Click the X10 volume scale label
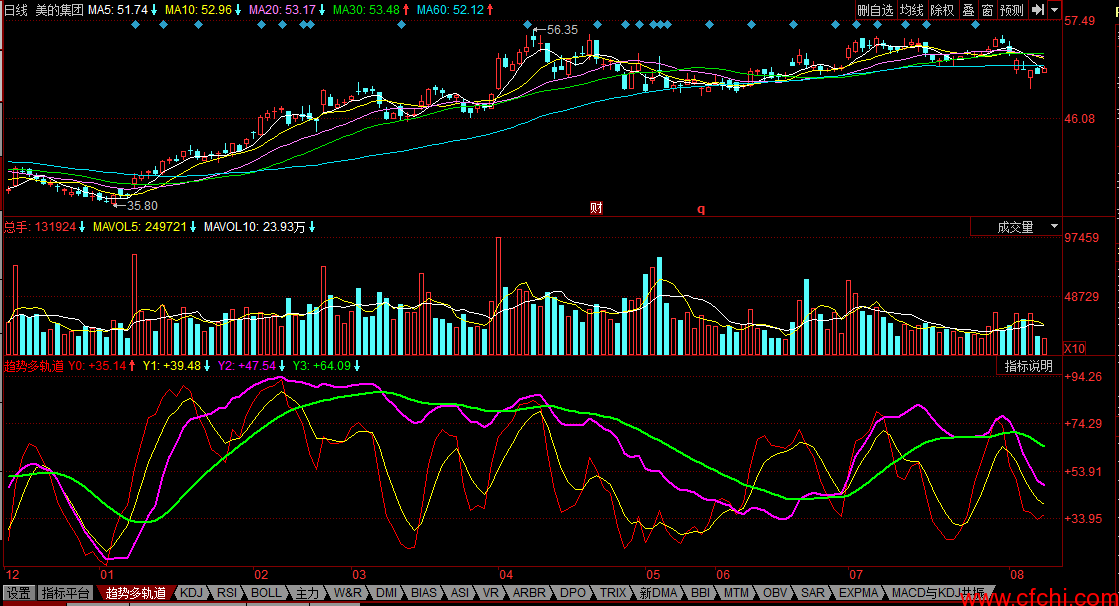The height and width of the screenshot is (606, 1119). pyautogui.click(x=1075, y=348)
